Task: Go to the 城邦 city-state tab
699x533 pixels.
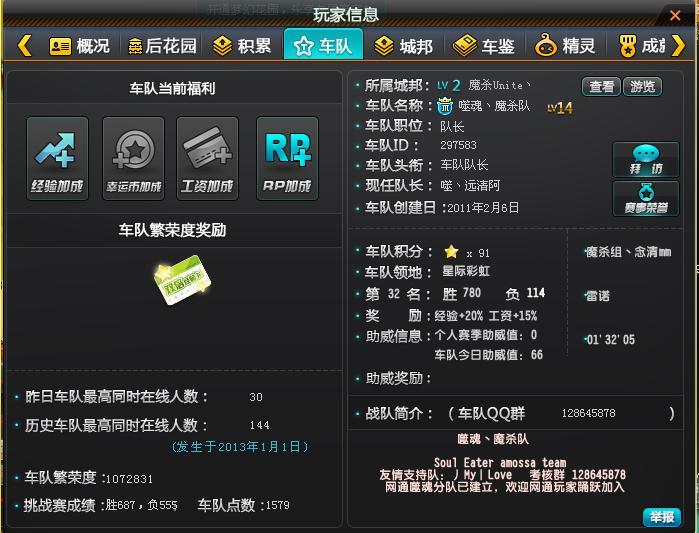Action: tap(403, 46)
